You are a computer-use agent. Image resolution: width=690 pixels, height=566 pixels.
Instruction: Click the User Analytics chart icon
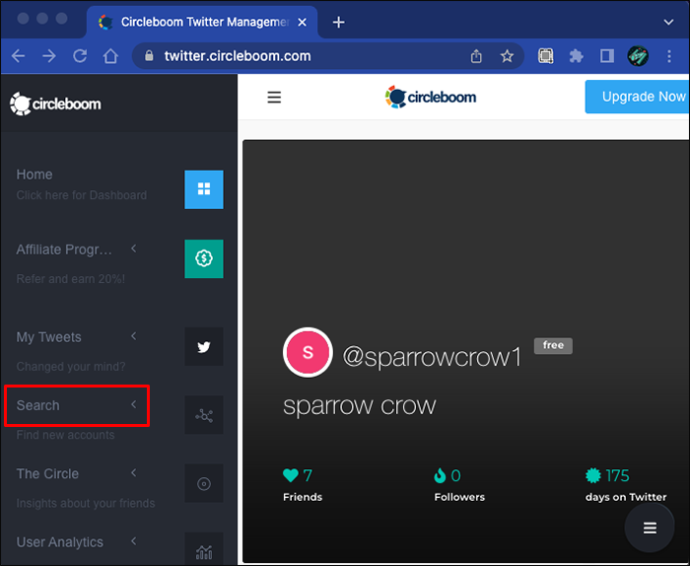tap(204, 548)
